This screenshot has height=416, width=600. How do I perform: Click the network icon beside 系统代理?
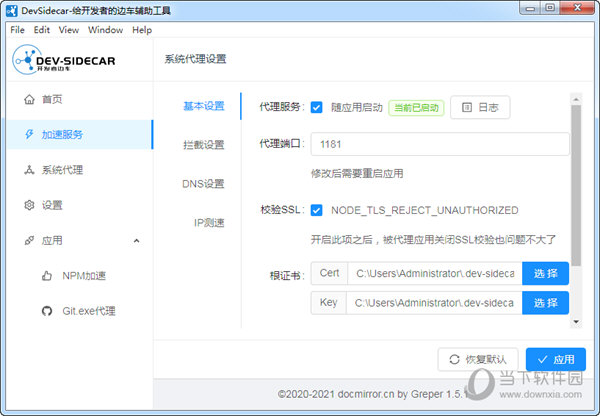[29, 170]
